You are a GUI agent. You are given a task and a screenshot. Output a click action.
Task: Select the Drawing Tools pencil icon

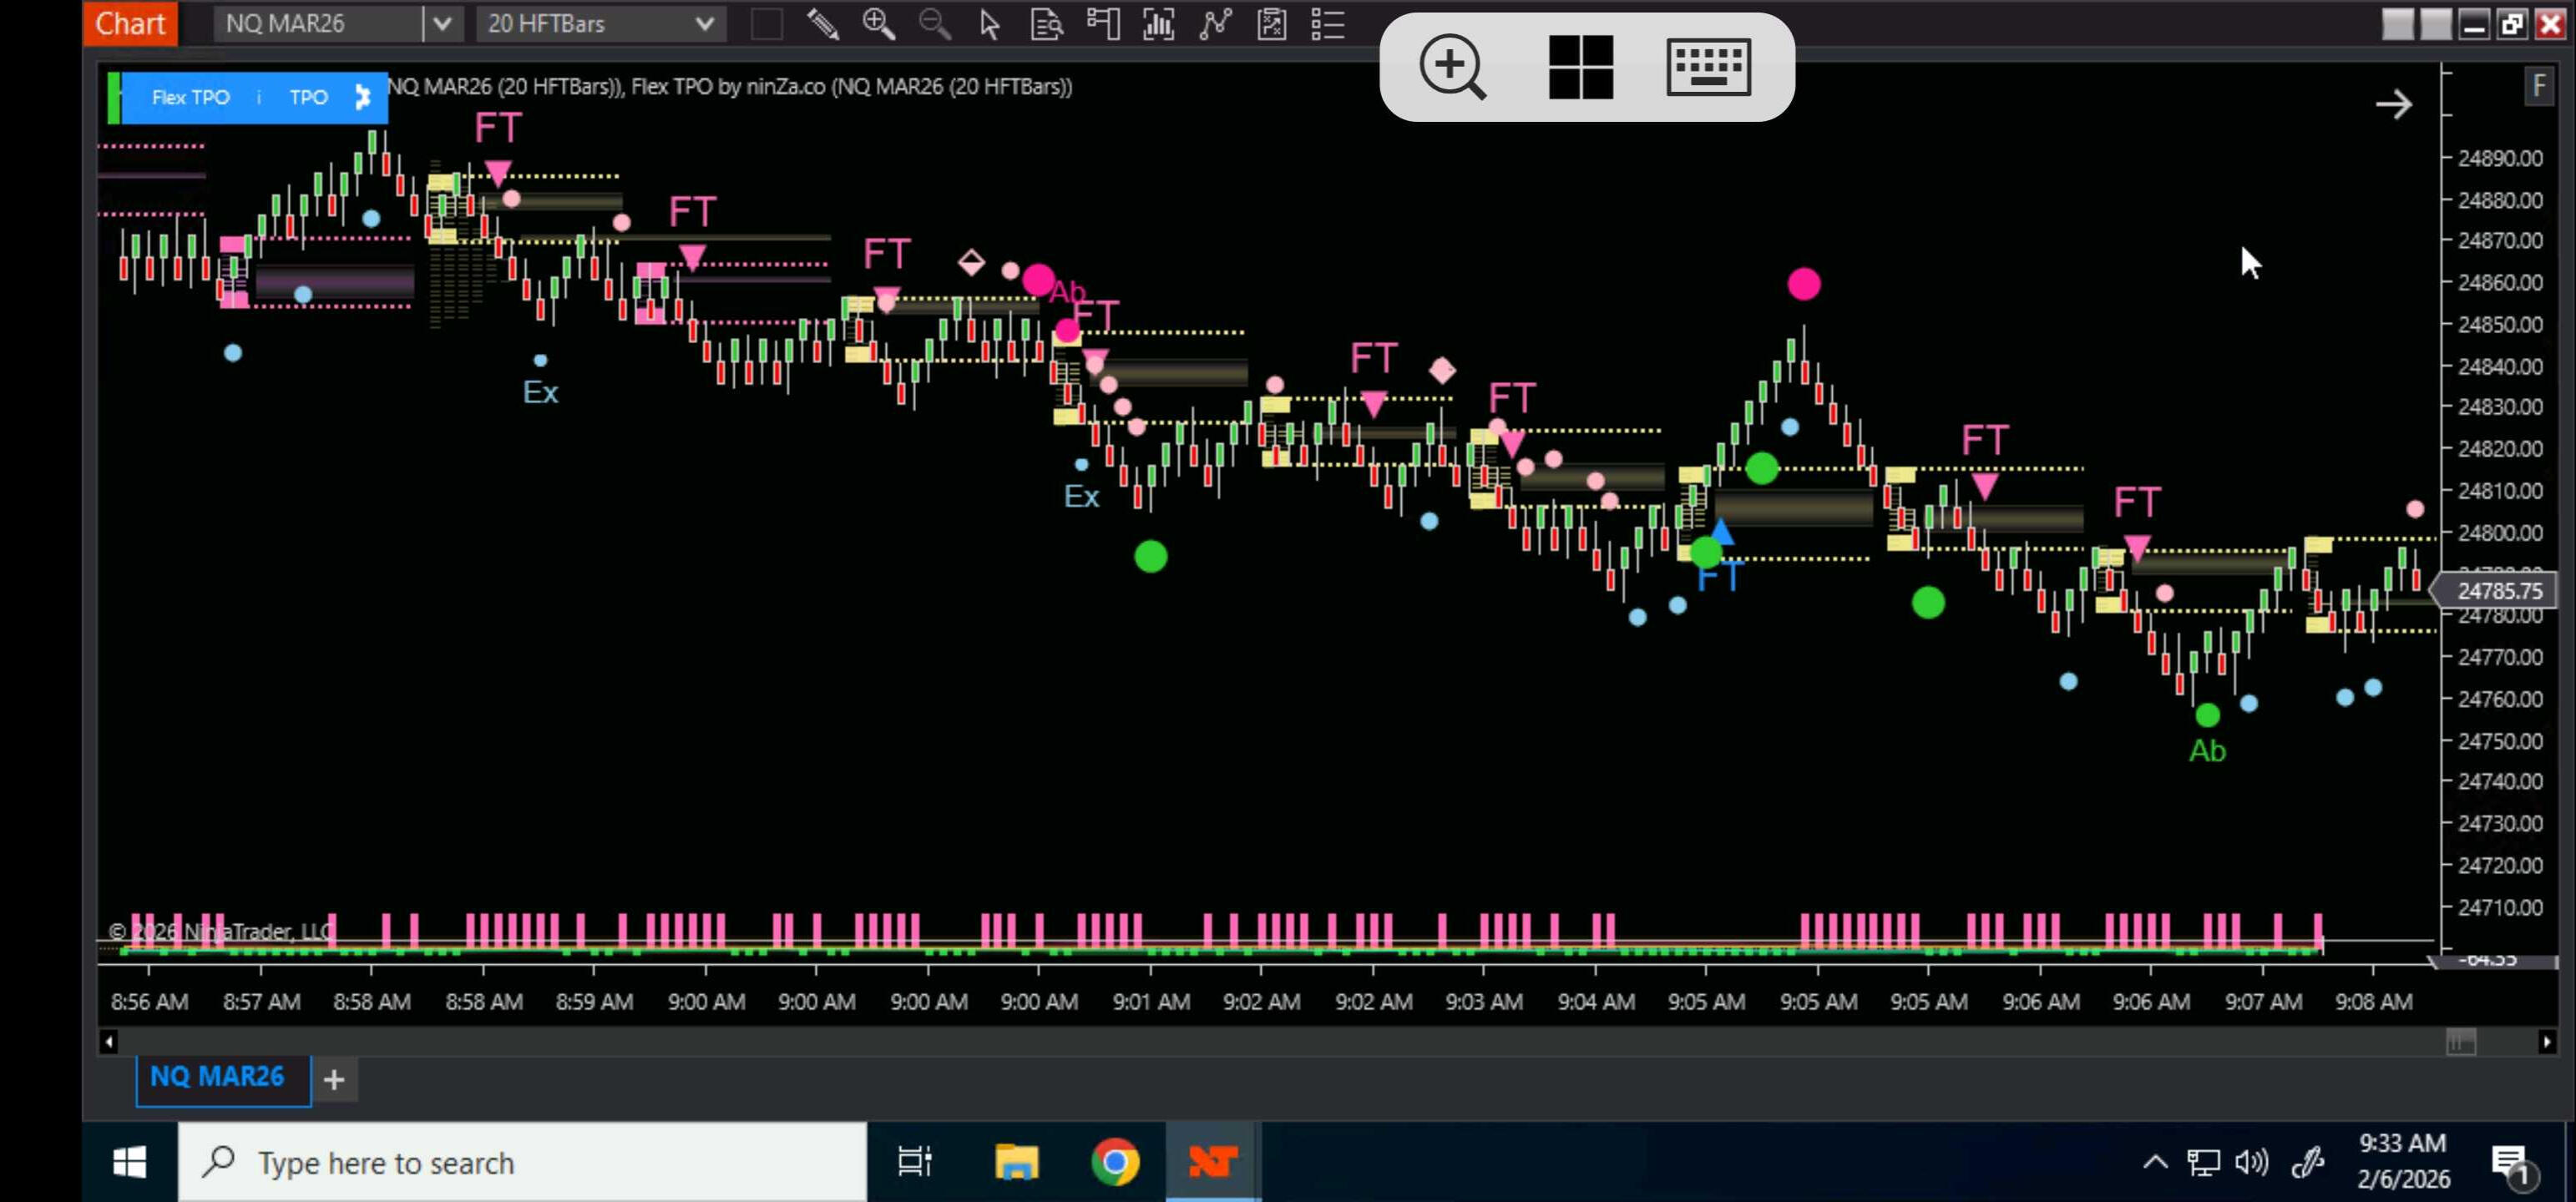pos(822,24)
